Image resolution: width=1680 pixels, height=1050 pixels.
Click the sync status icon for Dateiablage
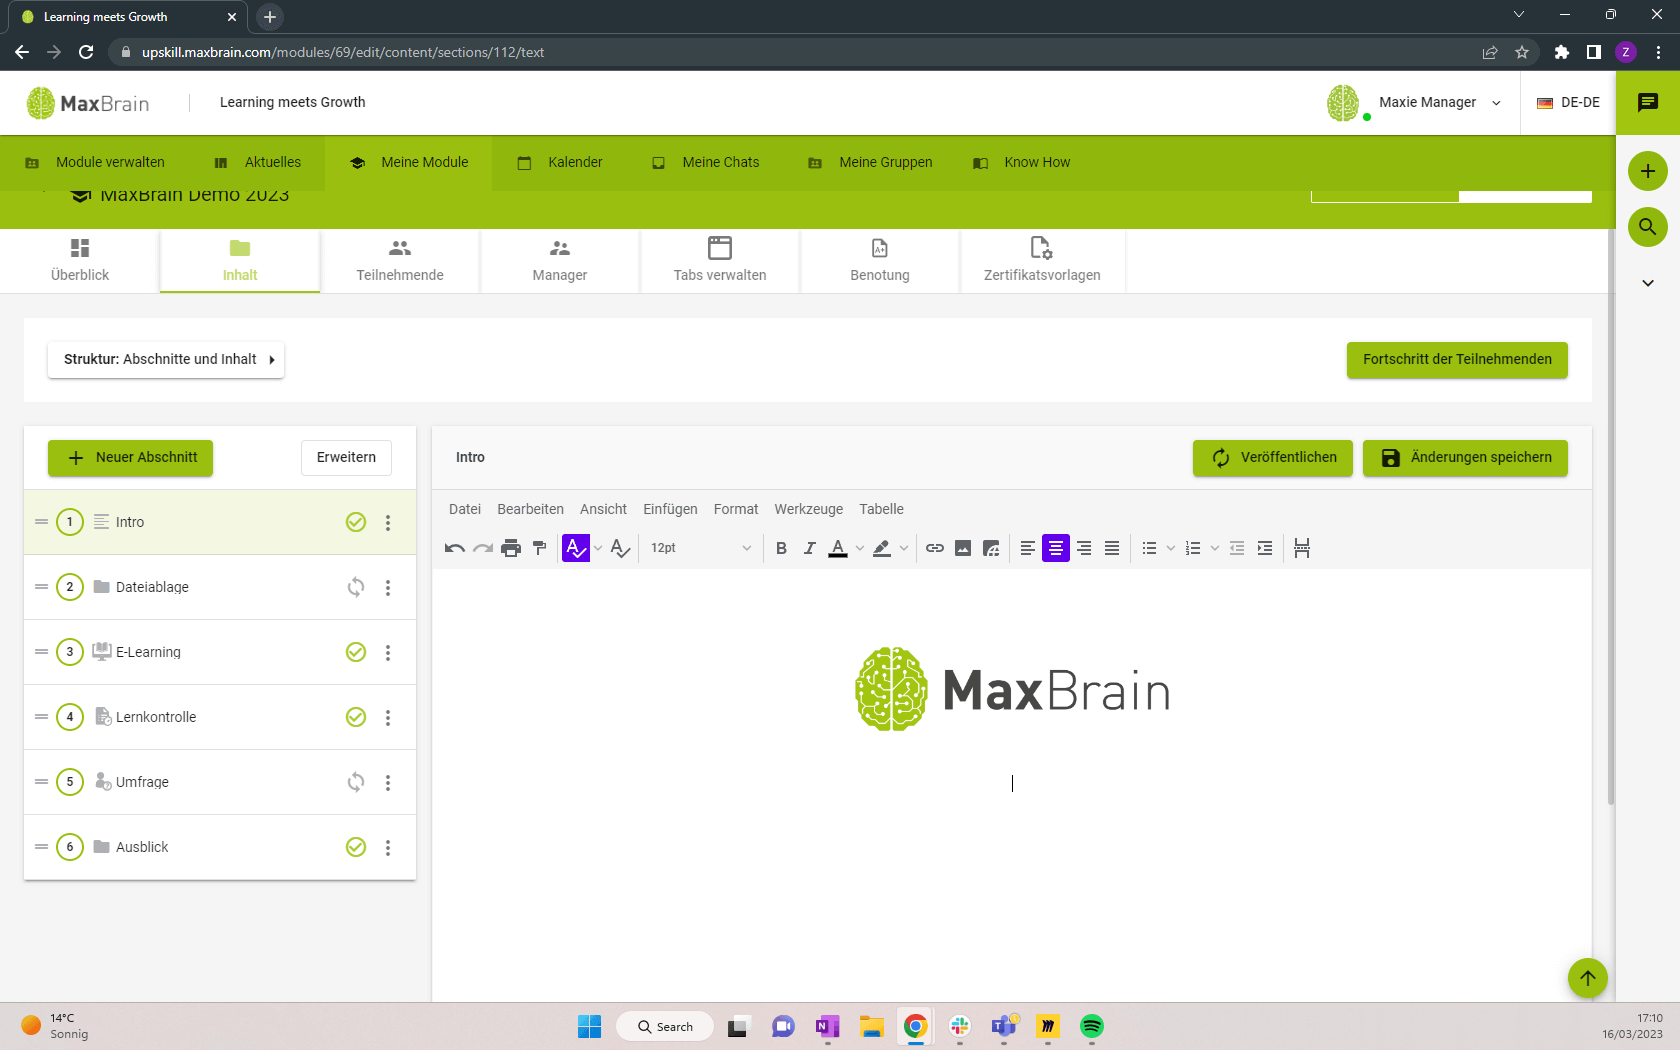coord(356,588)
